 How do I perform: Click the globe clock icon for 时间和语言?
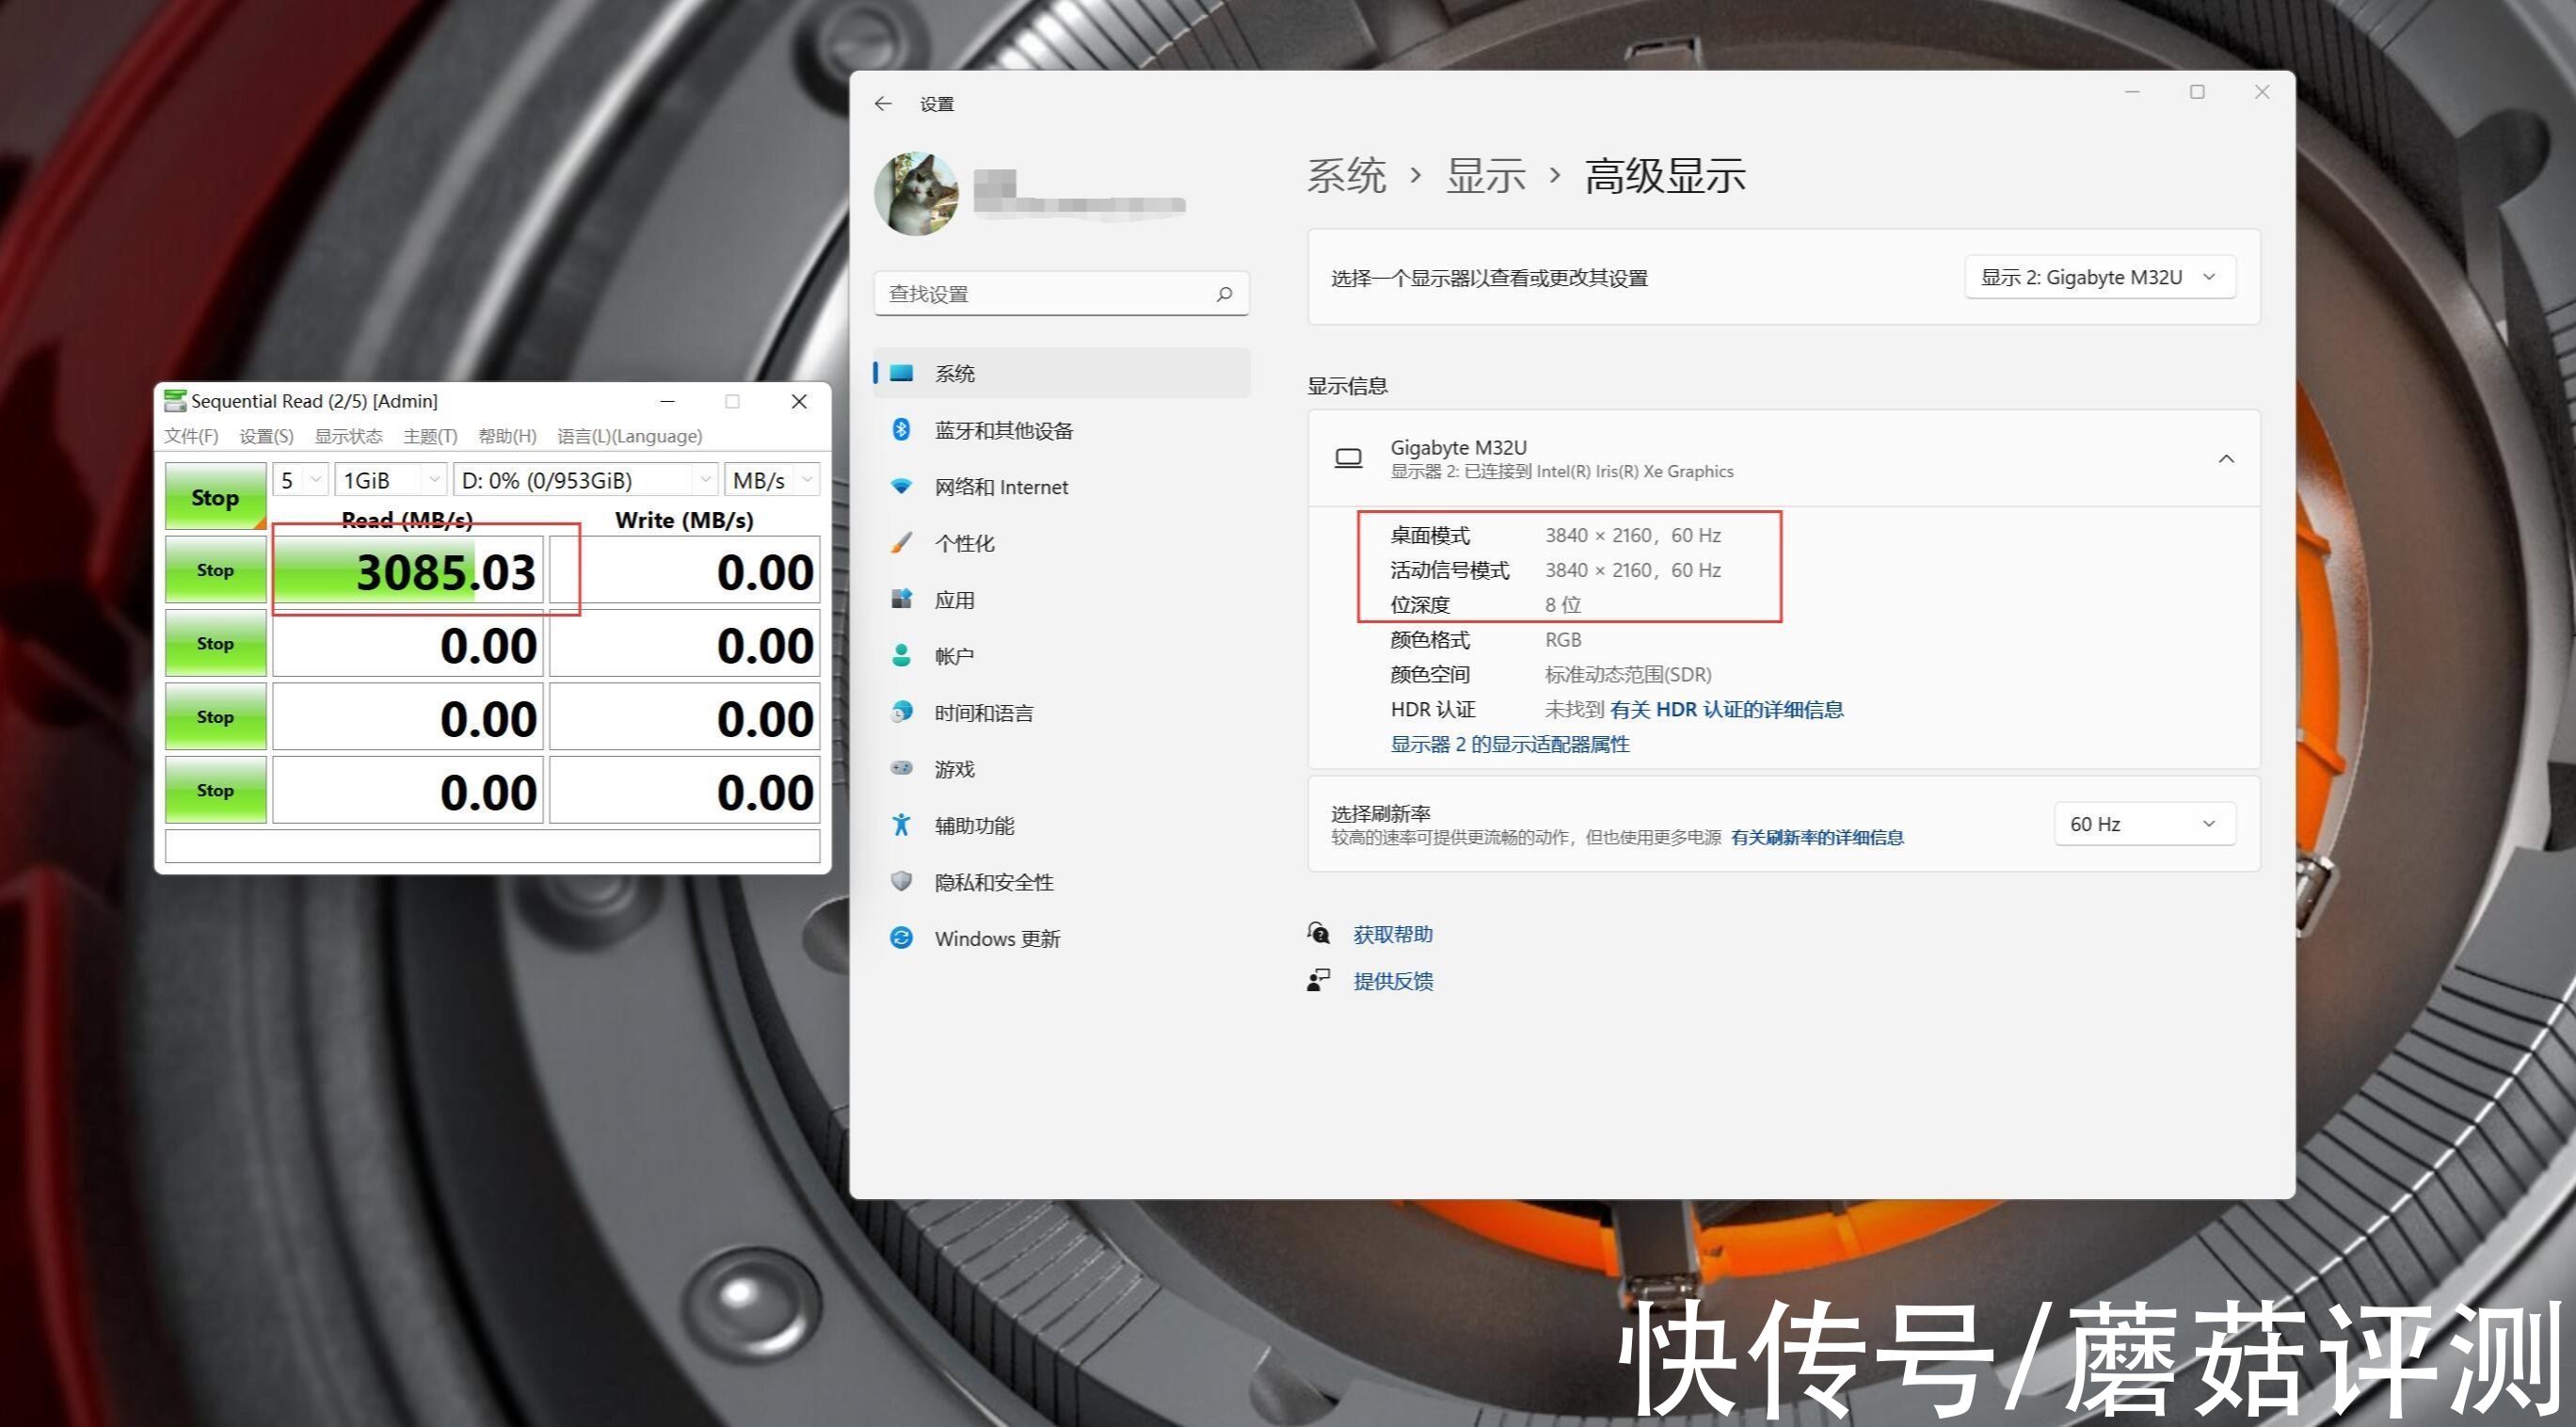click(x=901, y=712)
